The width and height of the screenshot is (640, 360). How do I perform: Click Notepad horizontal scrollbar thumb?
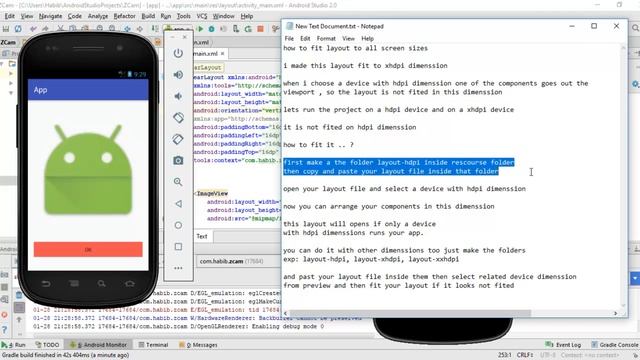click(410, 313)
